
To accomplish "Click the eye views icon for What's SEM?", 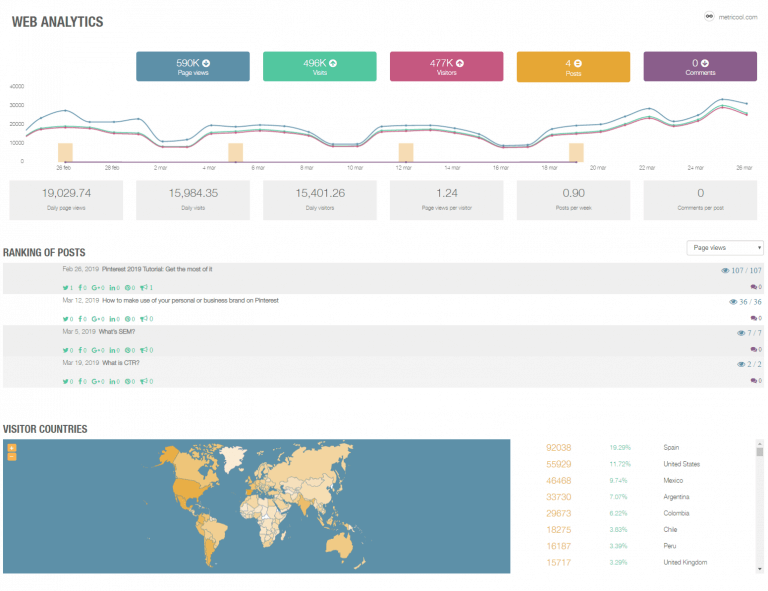I will [x=741, y=333].
